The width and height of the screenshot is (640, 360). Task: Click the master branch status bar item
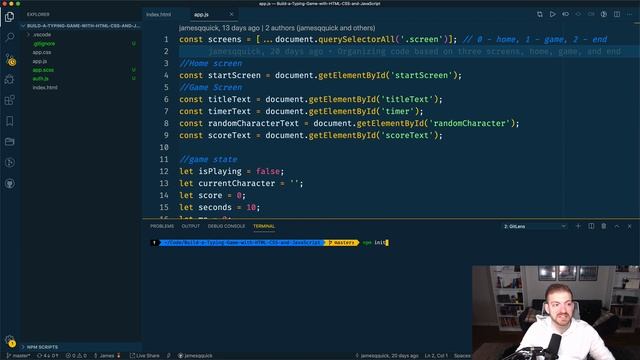point(18,356)
